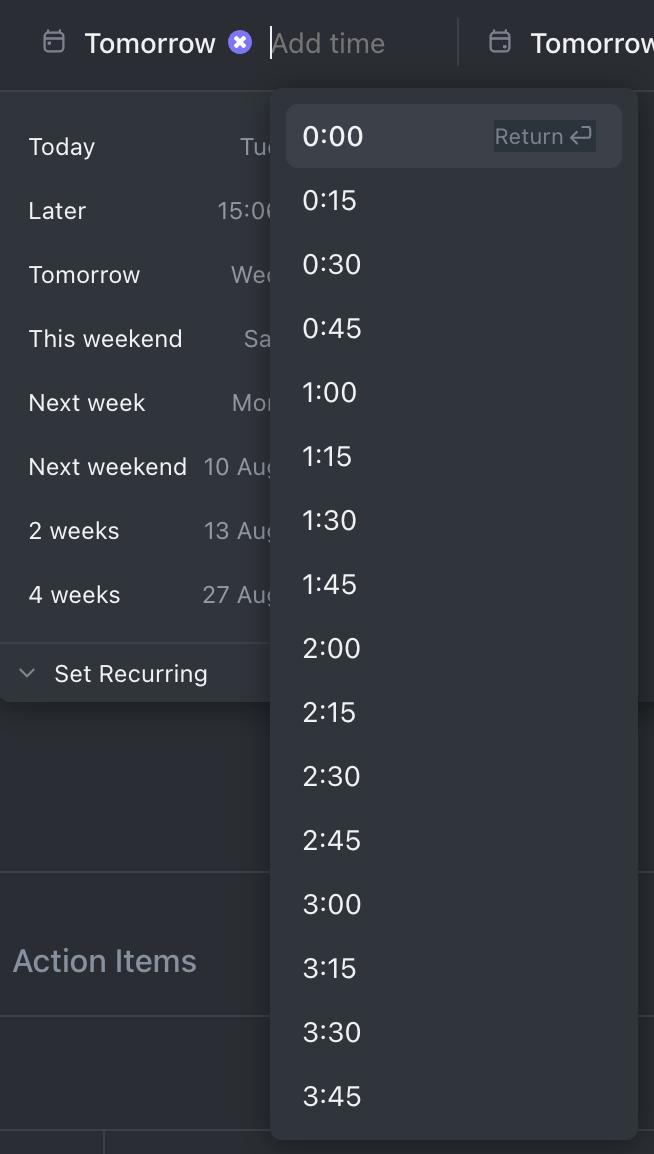Click the Add time input field
This screenshot has height=1154, width=654.
330,44
